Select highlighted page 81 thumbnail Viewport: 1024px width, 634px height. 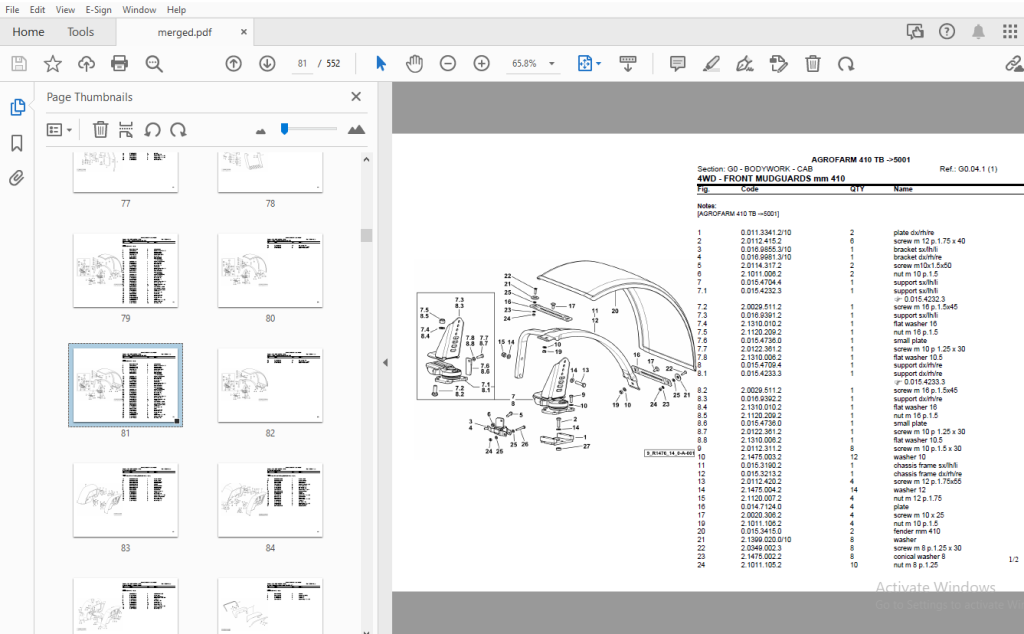click(125, 385)
